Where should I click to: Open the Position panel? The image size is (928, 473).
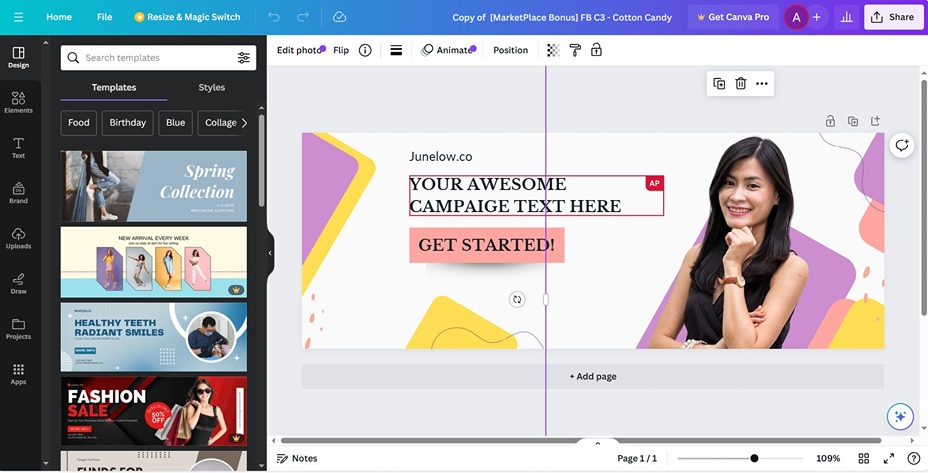tap(510, 50)
